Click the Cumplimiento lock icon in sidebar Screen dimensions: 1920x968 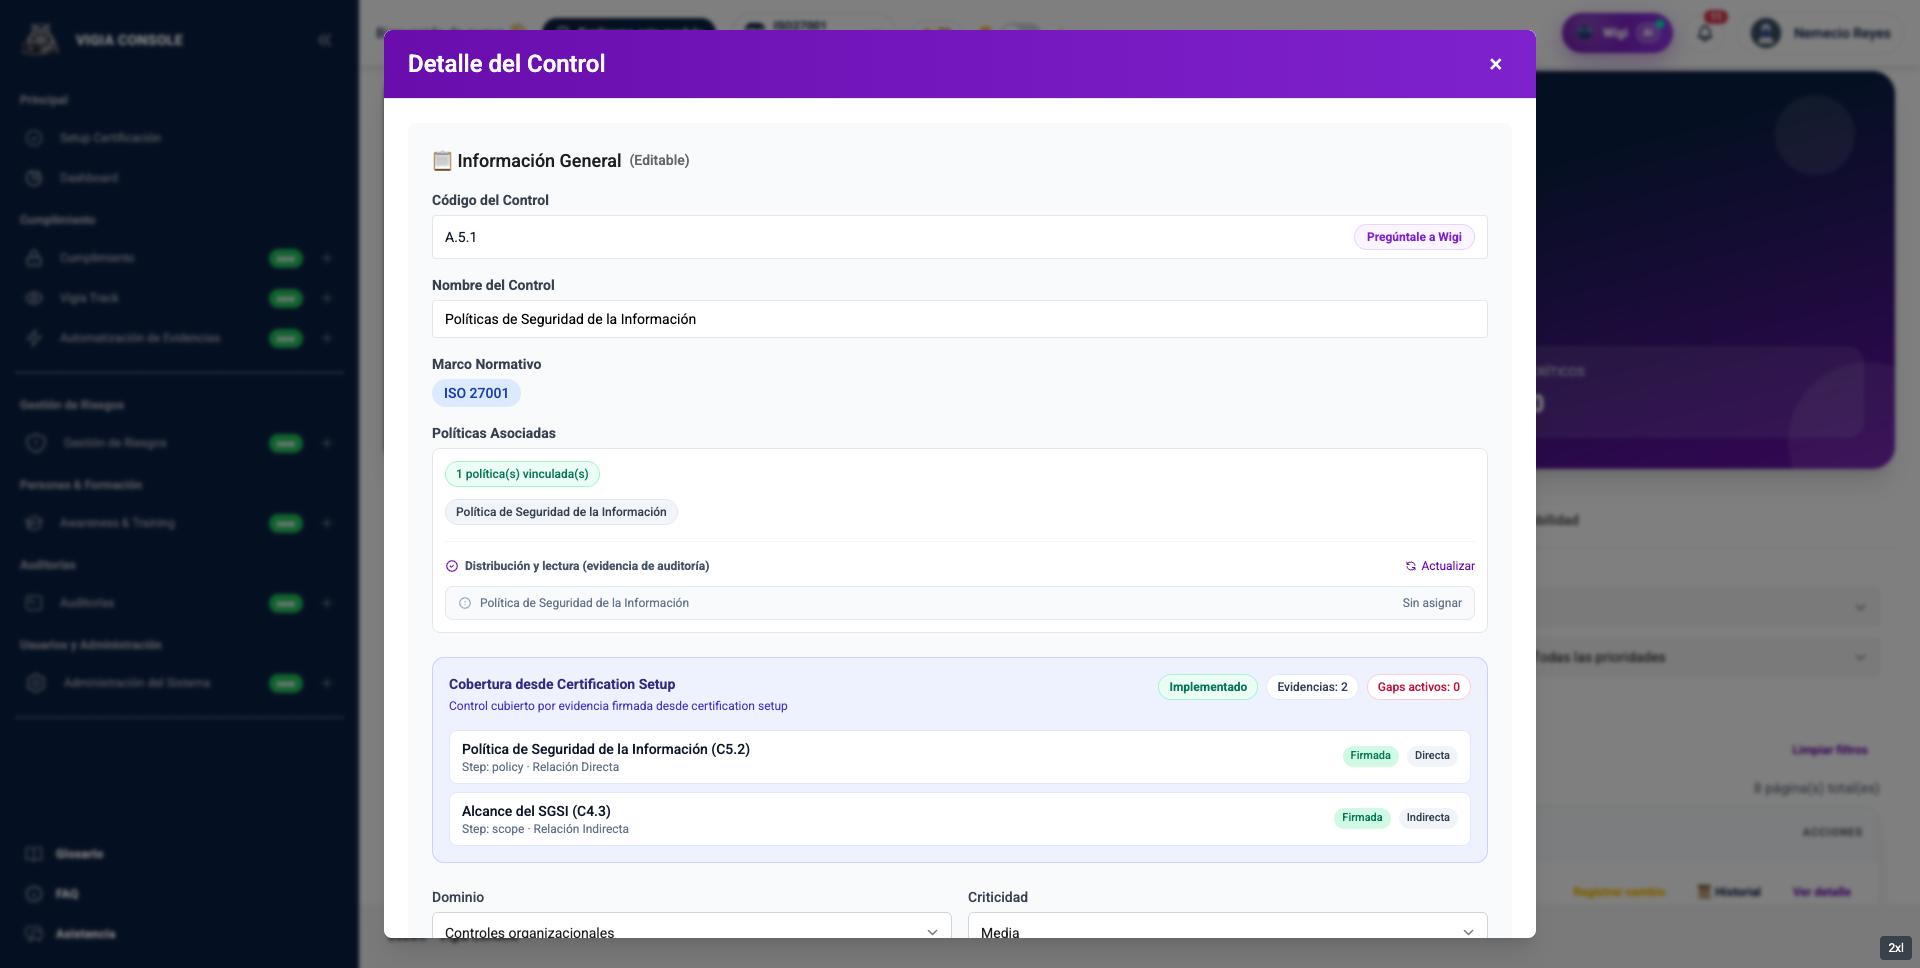[x=34, y=258]
